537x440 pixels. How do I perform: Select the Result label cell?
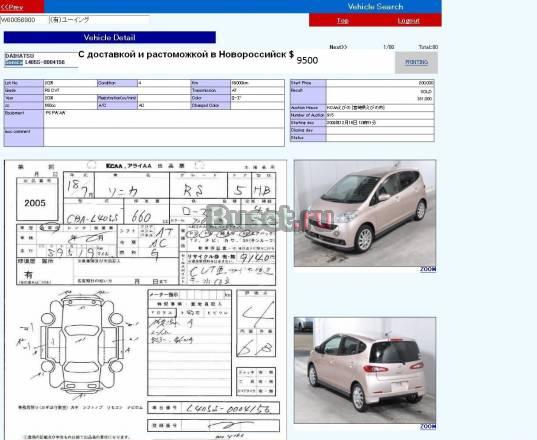click(x=308, y=96)
